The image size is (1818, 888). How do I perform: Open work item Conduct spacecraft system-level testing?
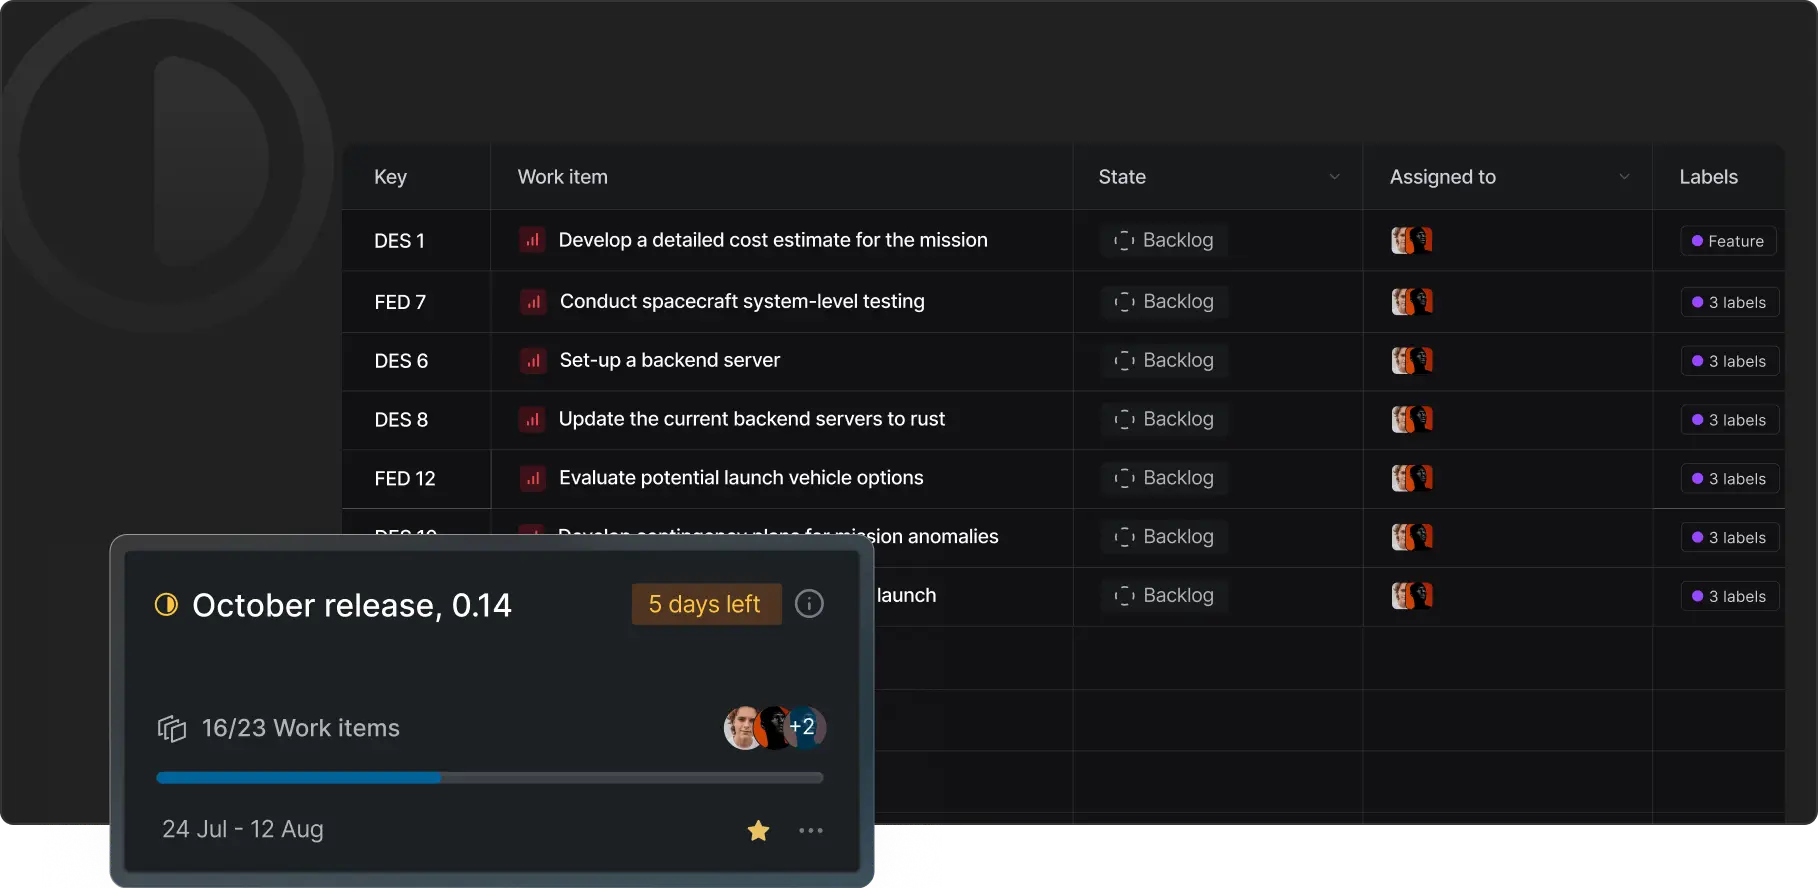click(x=742, y=301)
